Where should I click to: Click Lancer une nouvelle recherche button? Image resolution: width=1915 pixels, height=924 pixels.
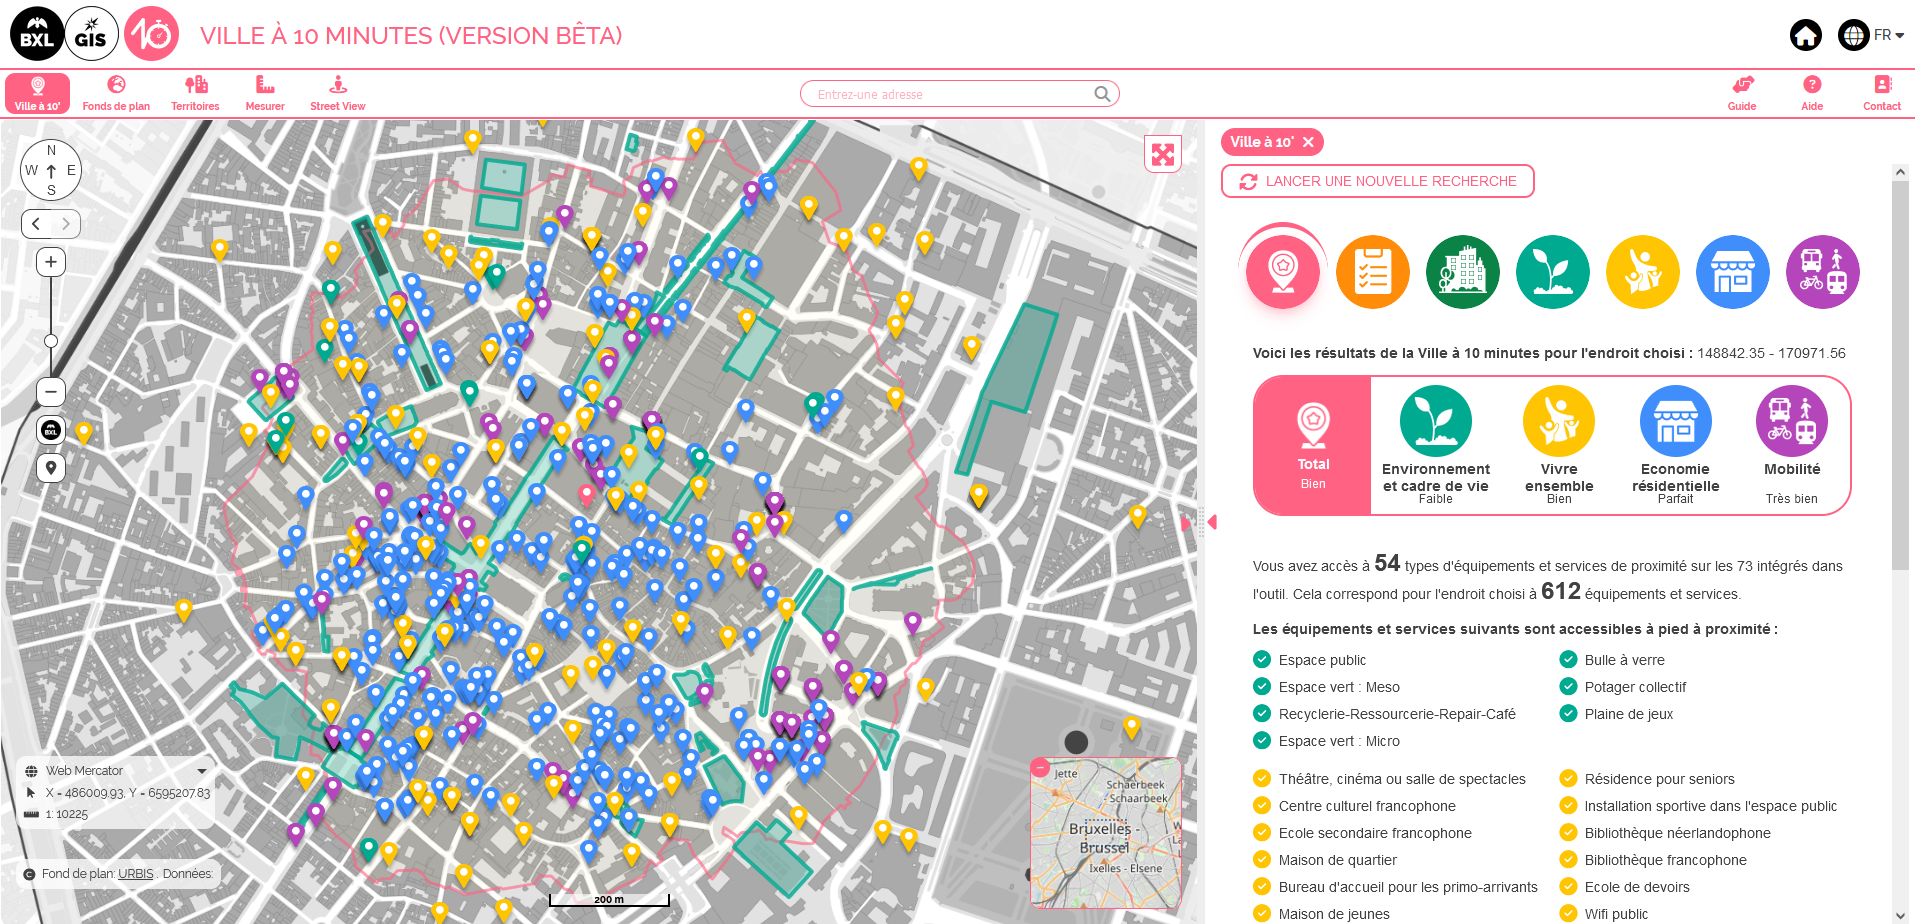click(1377, 181)
